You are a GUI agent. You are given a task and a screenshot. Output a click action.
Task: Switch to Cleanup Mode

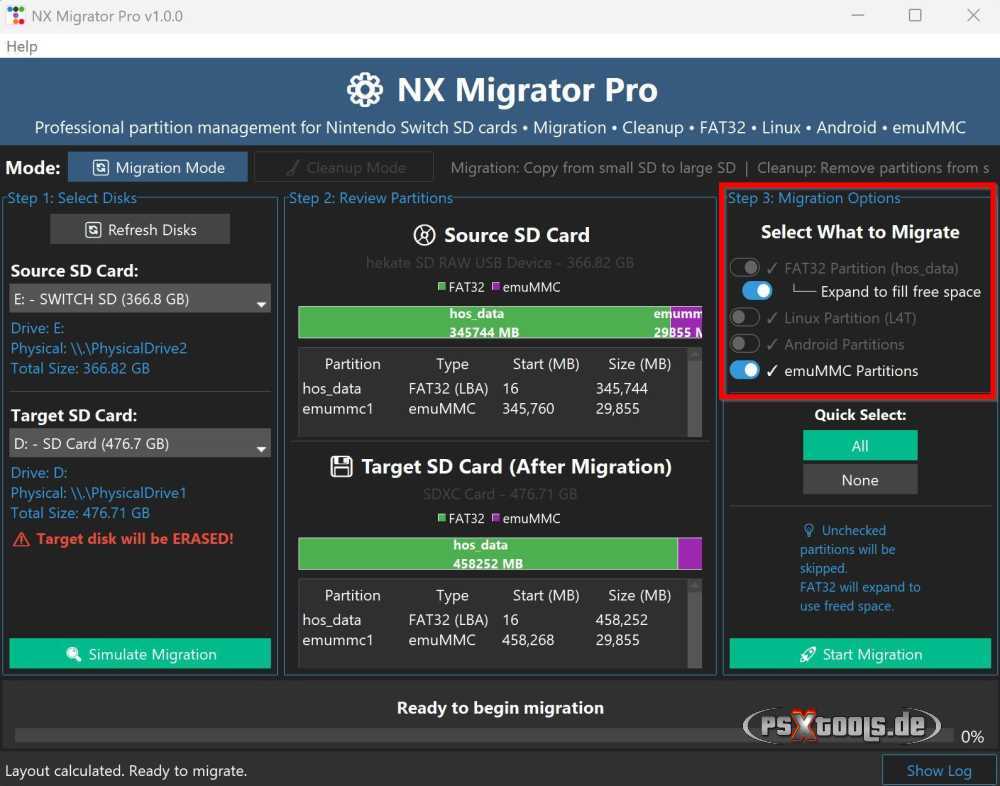click(343, 166)
